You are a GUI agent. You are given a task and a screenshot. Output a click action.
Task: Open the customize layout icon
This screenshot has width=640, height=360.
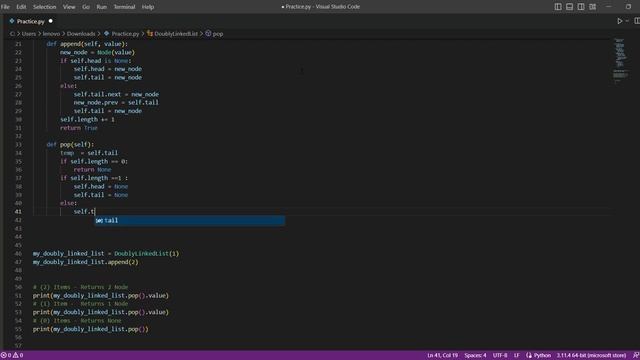click(593, 7)
